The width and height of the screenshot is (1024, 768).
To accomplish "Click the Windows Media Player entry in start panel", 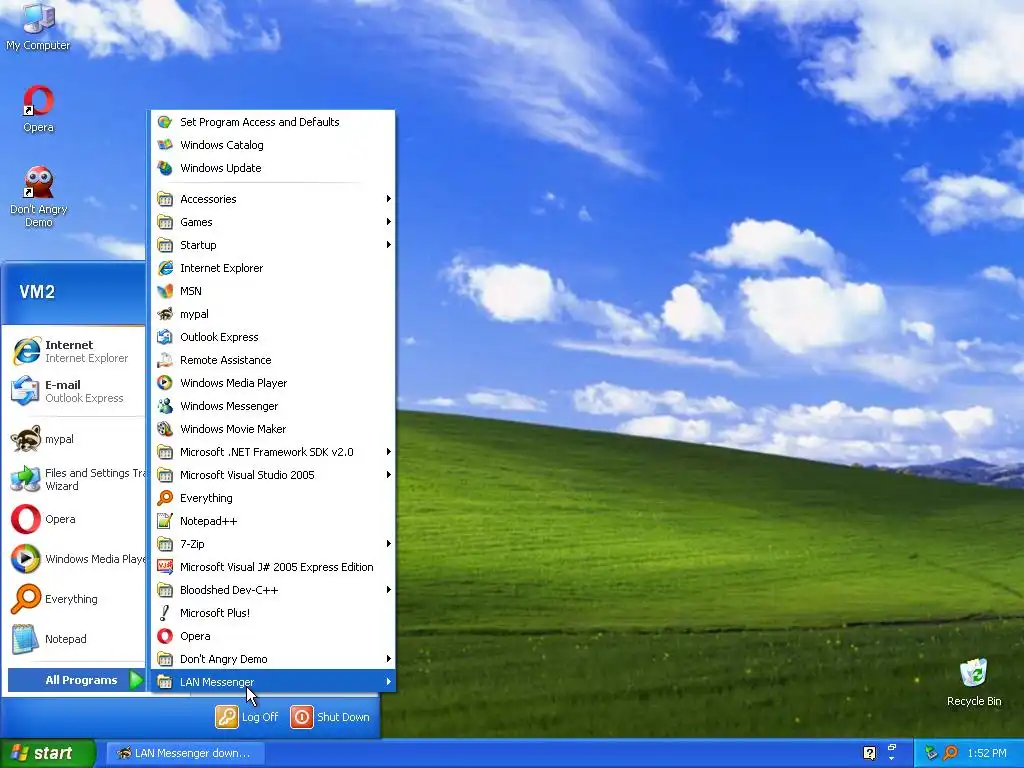I will 74,559.
